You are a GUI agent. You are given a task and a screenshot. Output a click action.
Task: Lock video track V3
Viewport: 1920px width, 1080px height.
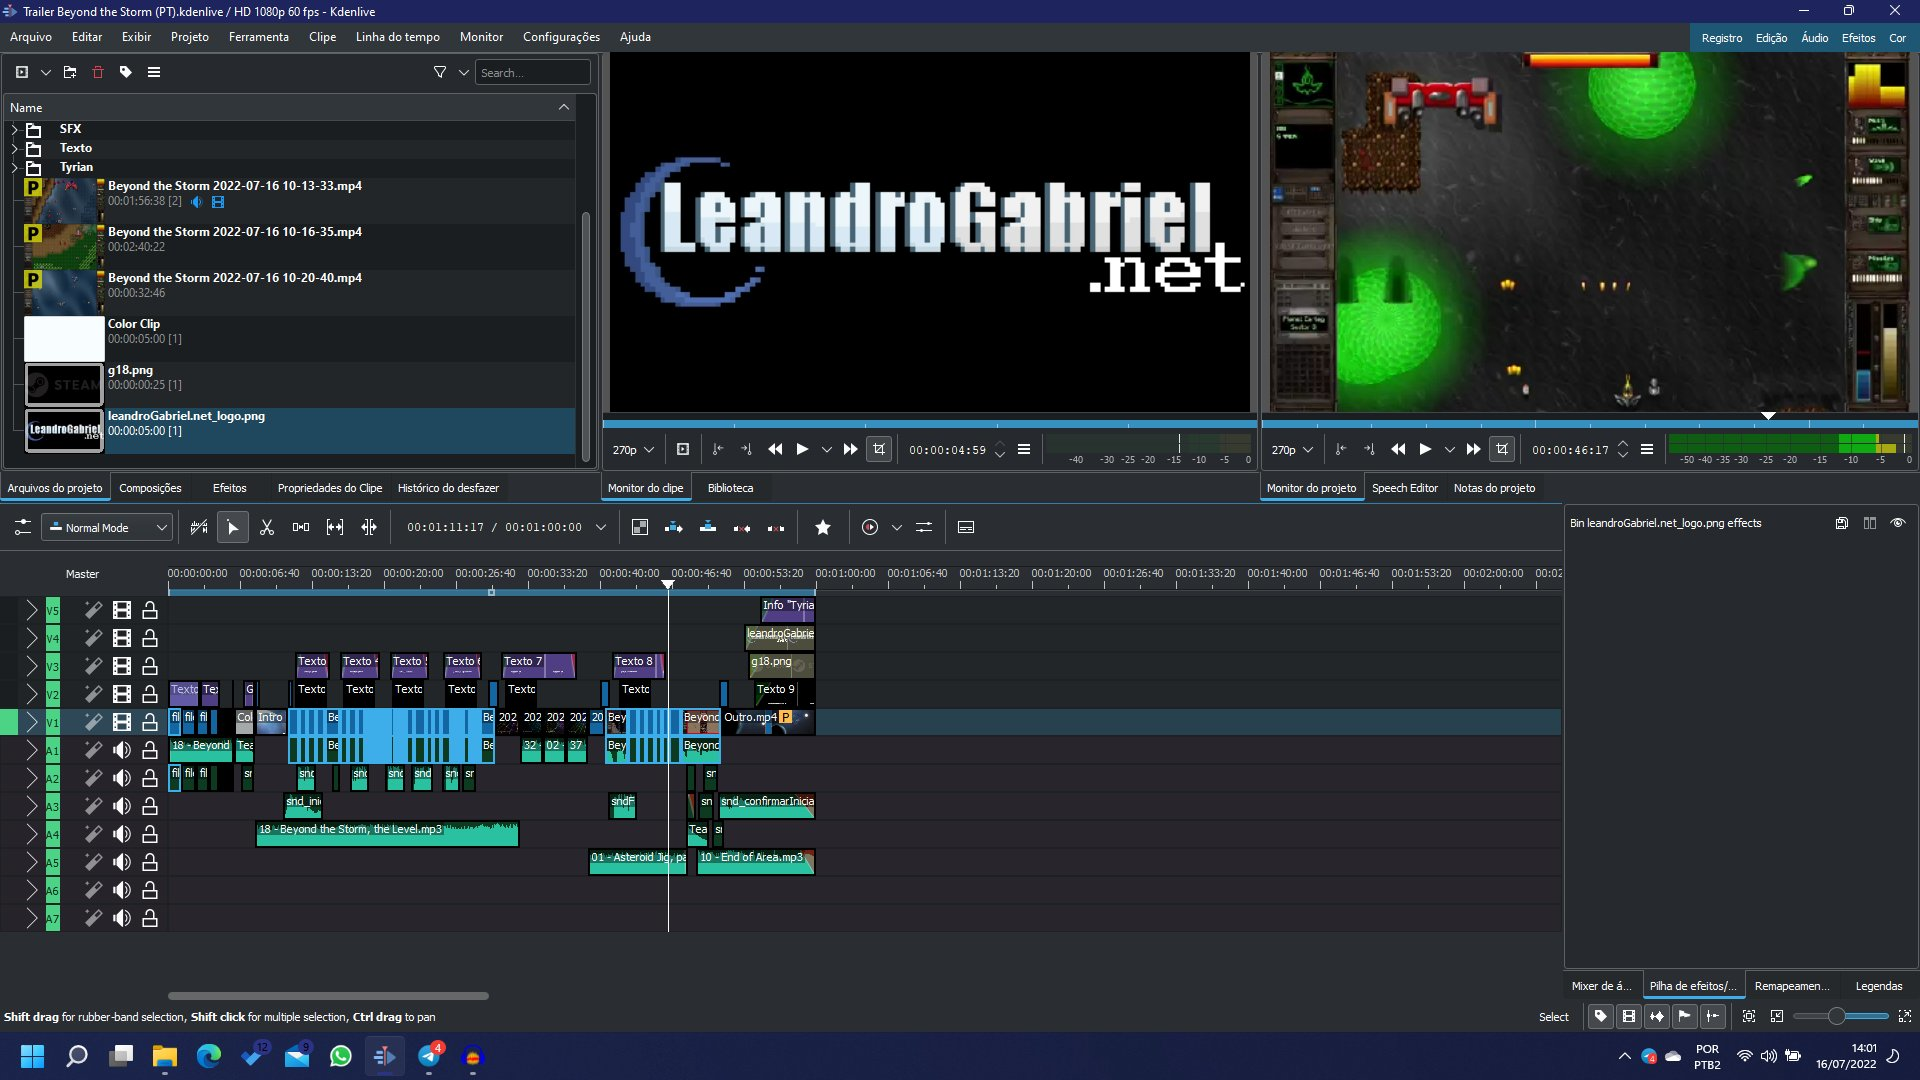coord(150,666)
